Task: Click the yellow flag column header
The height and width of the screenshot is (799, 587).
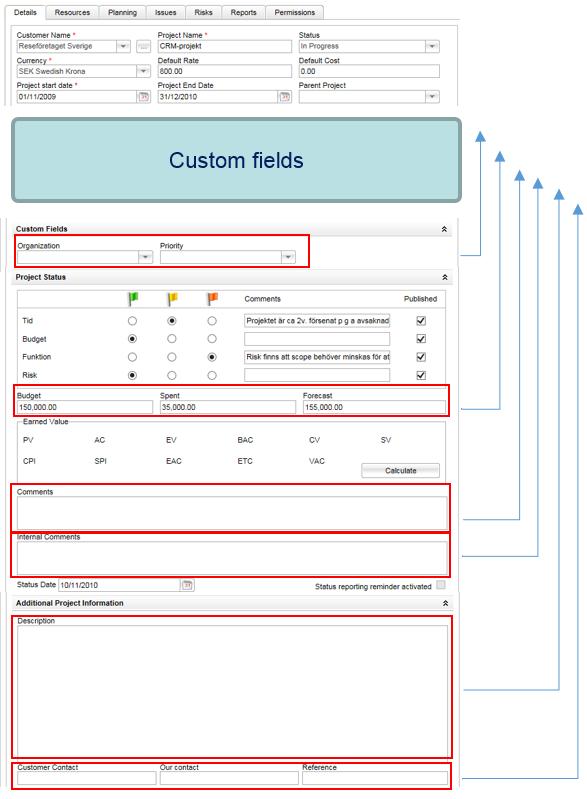Action: pos(172,299)
